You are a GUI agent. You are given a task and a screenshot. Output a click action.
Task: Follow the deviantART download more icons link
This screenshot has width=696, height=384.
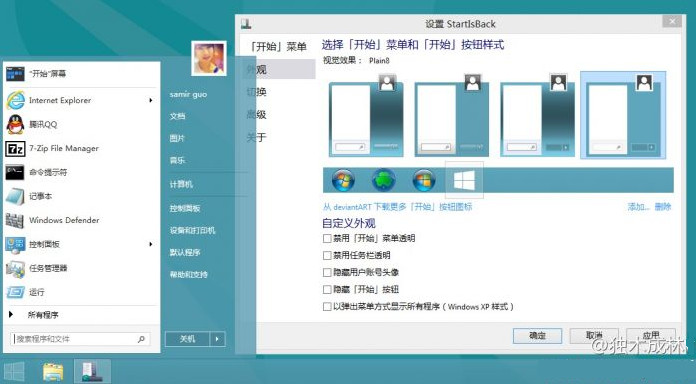(397, 207)
